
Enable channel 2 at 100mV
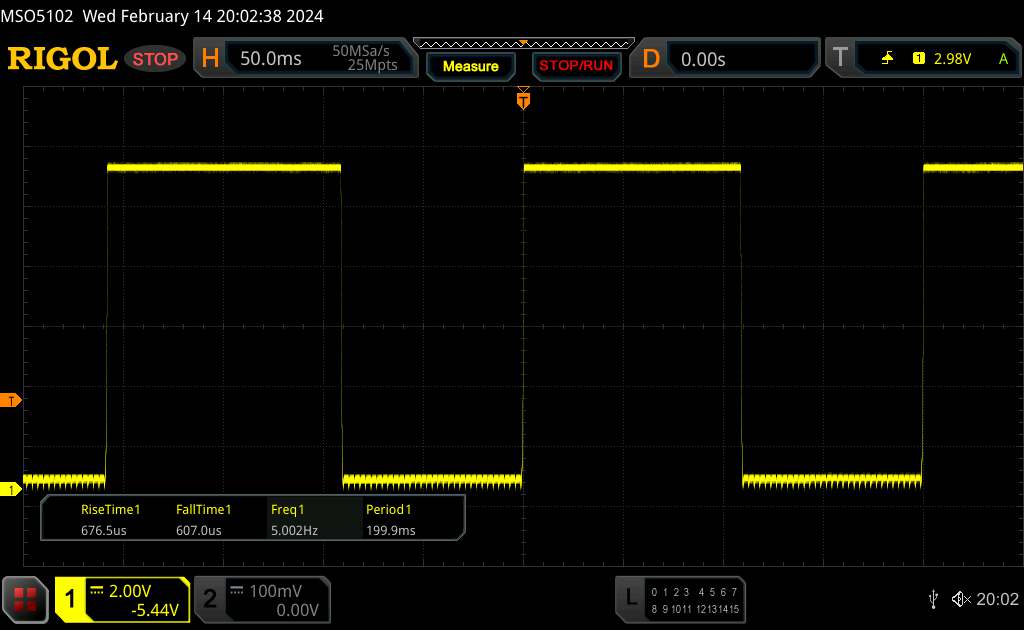[x=261, y=599]
